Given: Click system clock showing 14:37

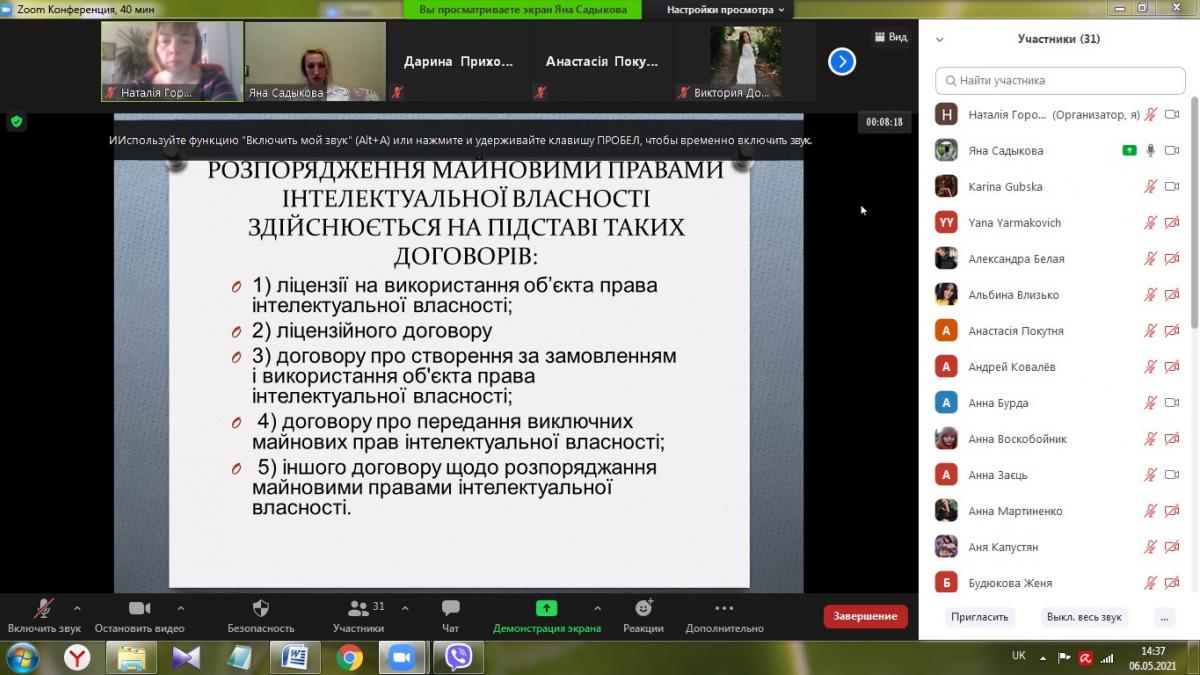Looking at the screenshot, I should (1152, 657).
